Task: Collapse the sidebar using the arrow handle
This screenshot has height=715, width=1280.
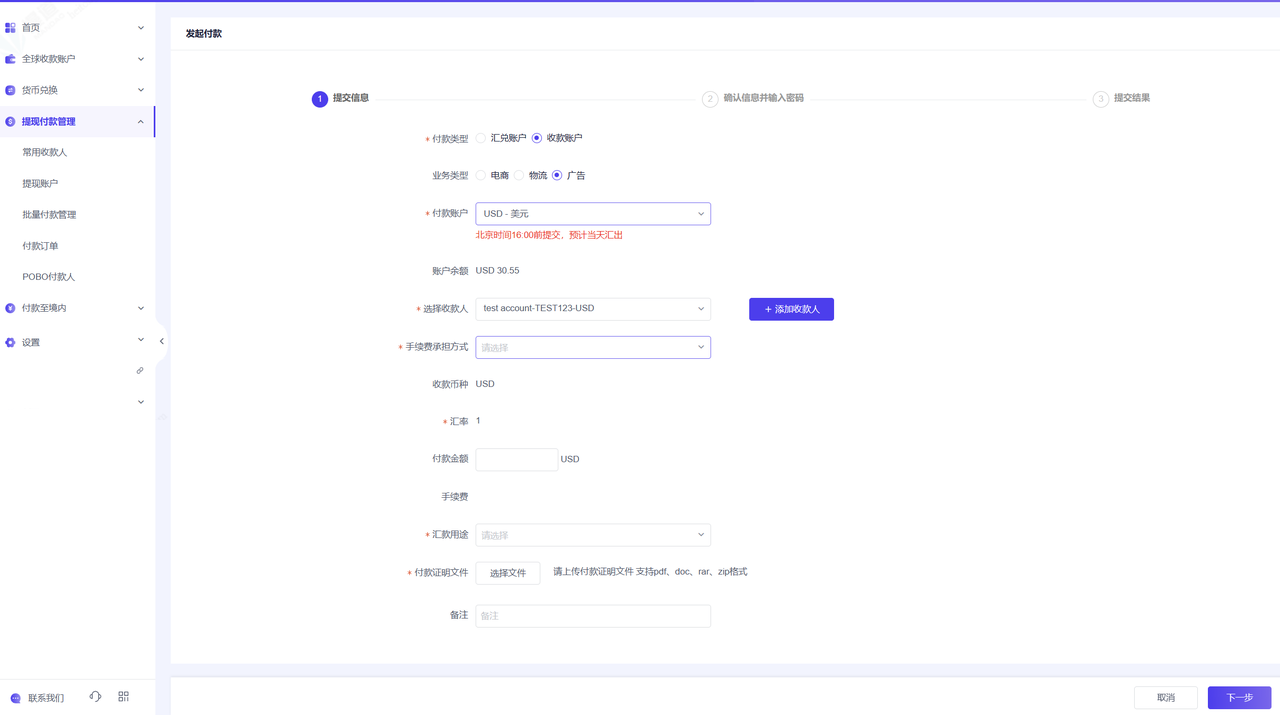Action: (162, 341)
